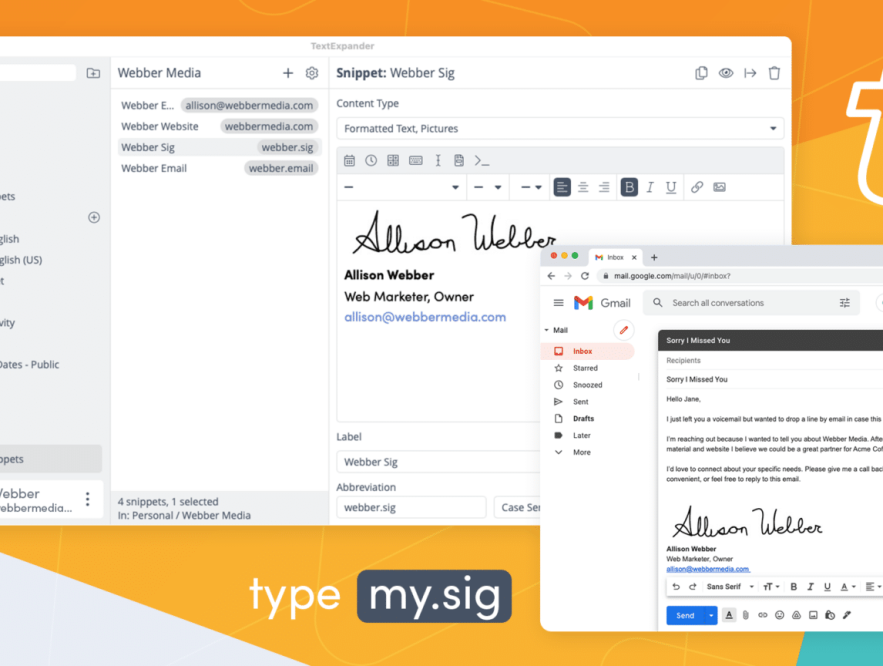
Task: Open the send options arrow beside Send
Action: click(x=711, y=615)
